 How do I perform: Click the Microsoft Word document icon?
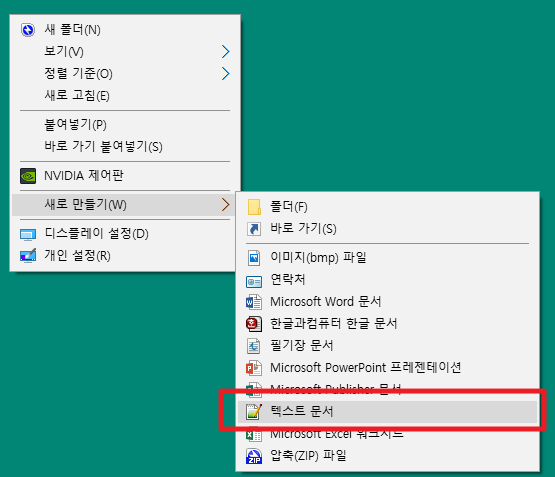tap(254, 302)
